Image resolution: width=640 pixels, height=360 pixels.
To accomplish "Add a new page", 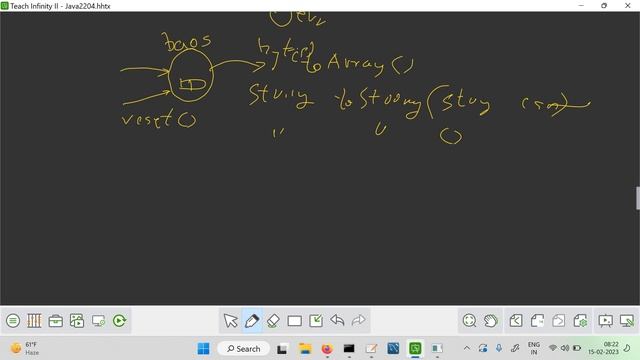I will coord(538,321).
